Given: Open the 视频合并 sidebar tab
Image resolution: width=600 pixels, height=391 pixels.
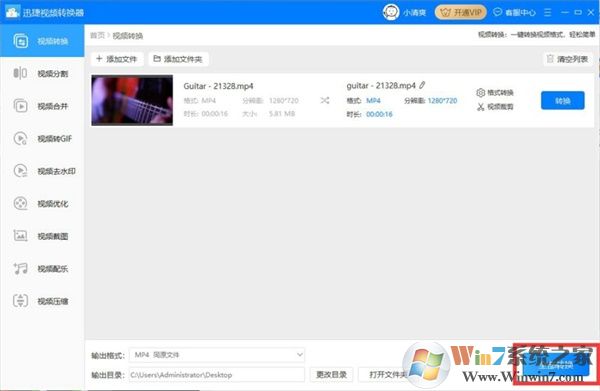Looking at the screenshot, I should (x=42, y=106).
